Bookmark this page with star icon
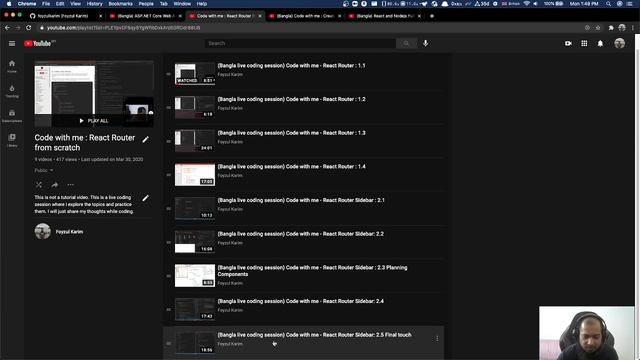This screenshot has height=360, width=640. [x=598, y=28]
